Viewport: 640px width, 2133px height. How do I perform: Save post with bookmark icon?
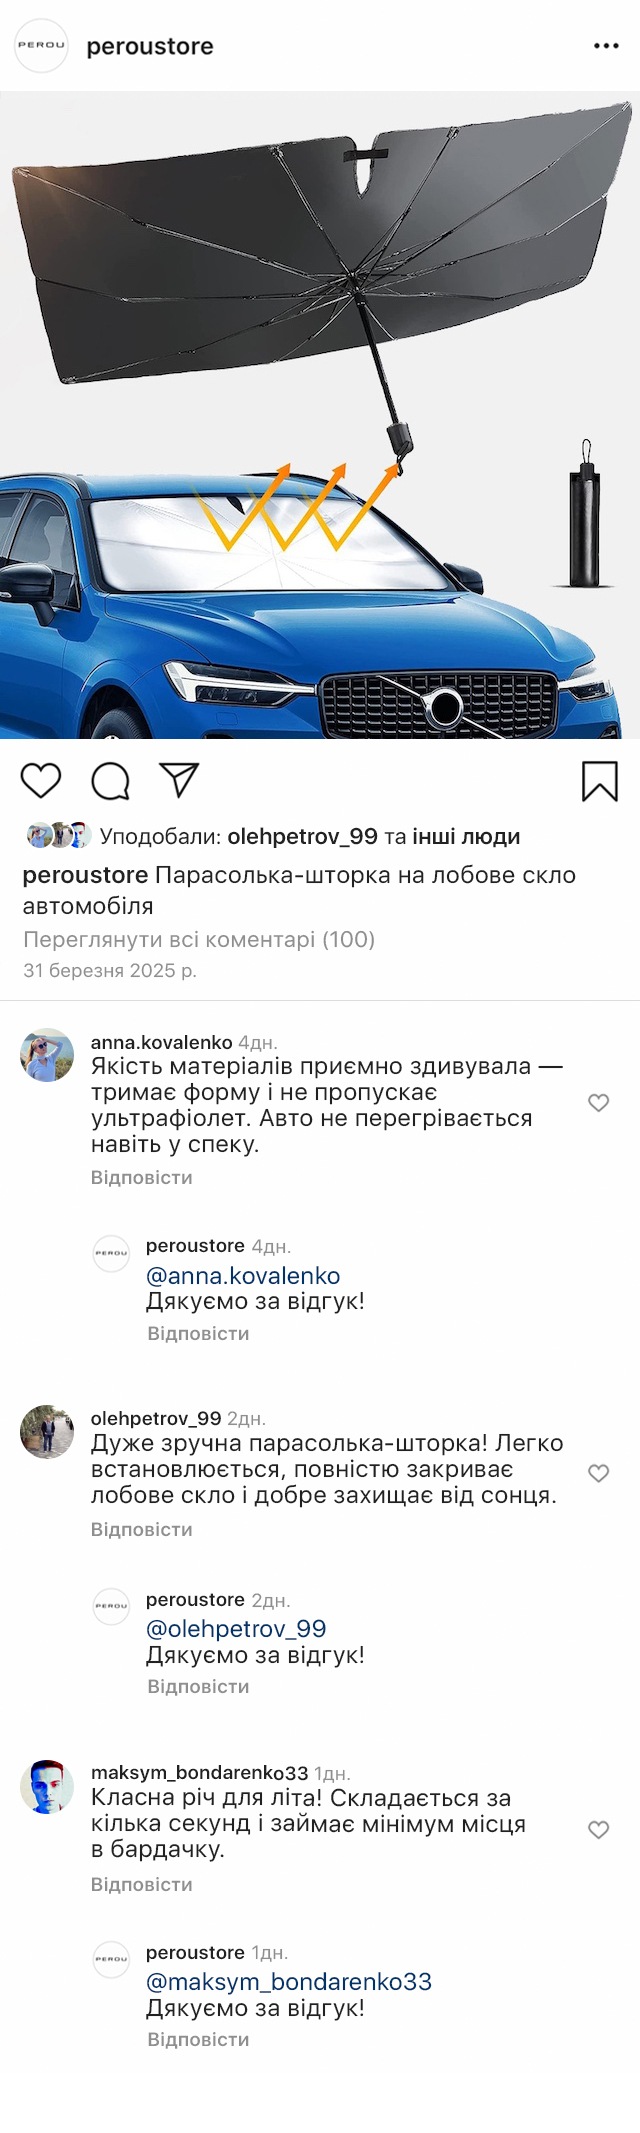pyautogui.click(x=599, y=781)
